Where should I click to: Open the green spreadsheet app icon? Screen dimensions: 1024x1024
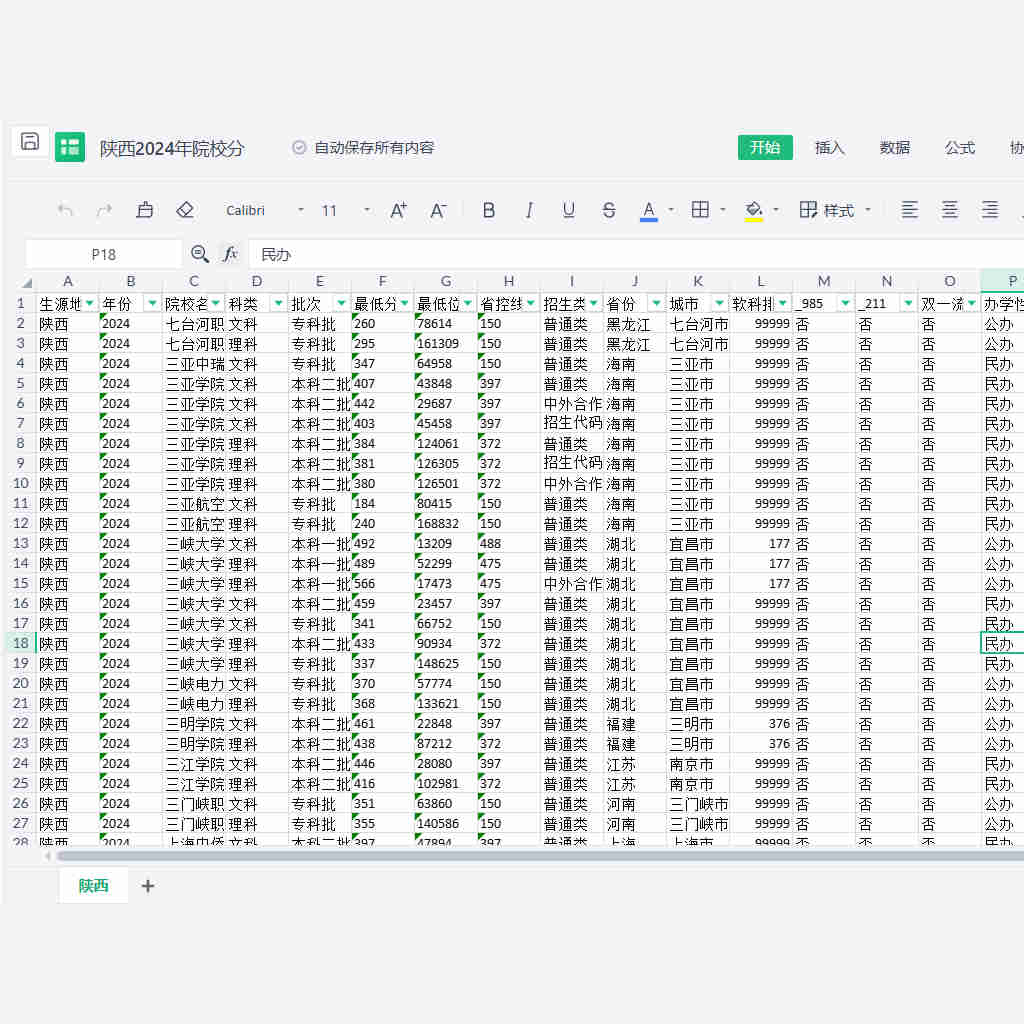[x=70, y=147]
